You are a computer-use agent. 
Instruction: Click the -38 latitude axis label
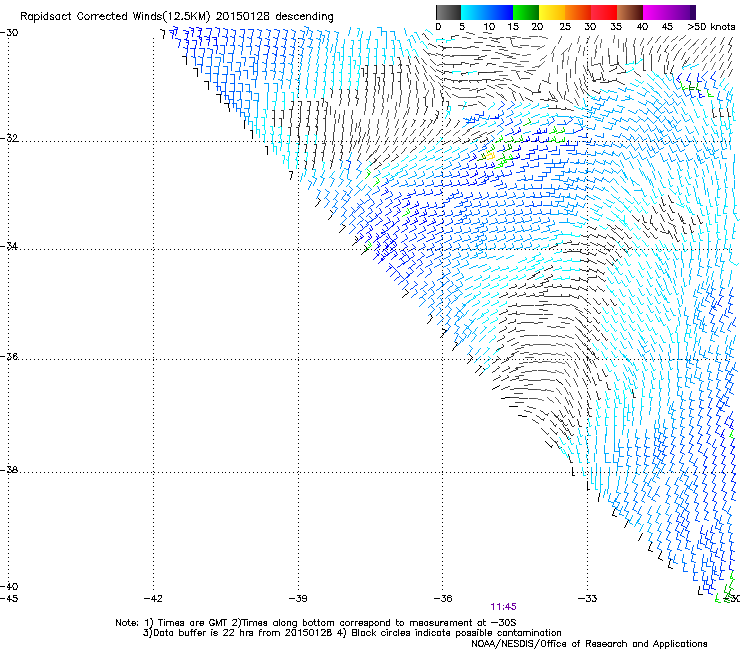tap(9, 470)
